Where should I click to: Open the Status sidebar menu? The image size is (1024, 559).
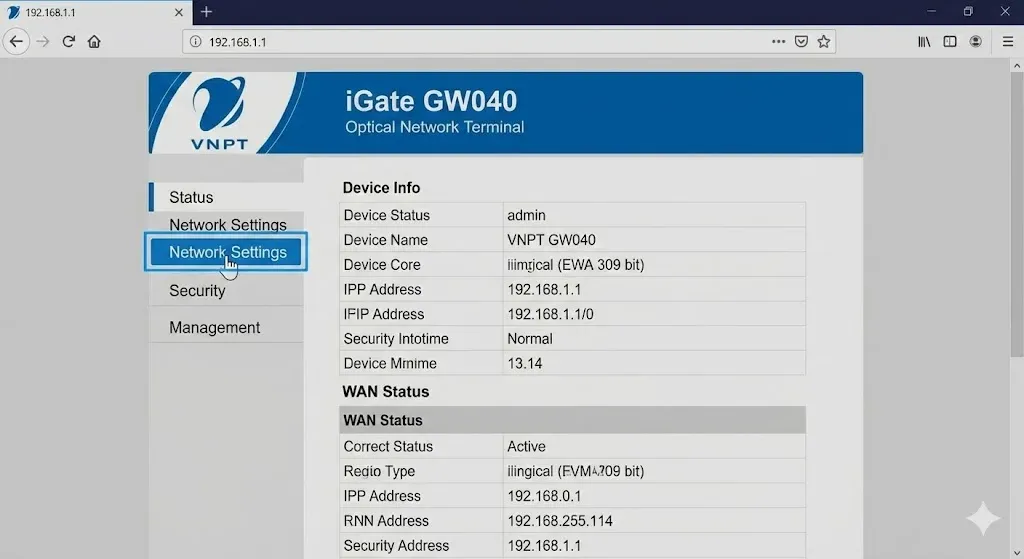click(226, 197)
